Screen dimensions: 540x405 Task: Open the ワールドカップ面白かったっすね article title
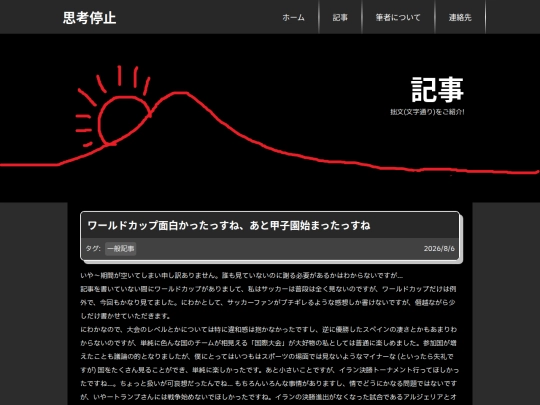pyautogui.click(x=229, y=226)
